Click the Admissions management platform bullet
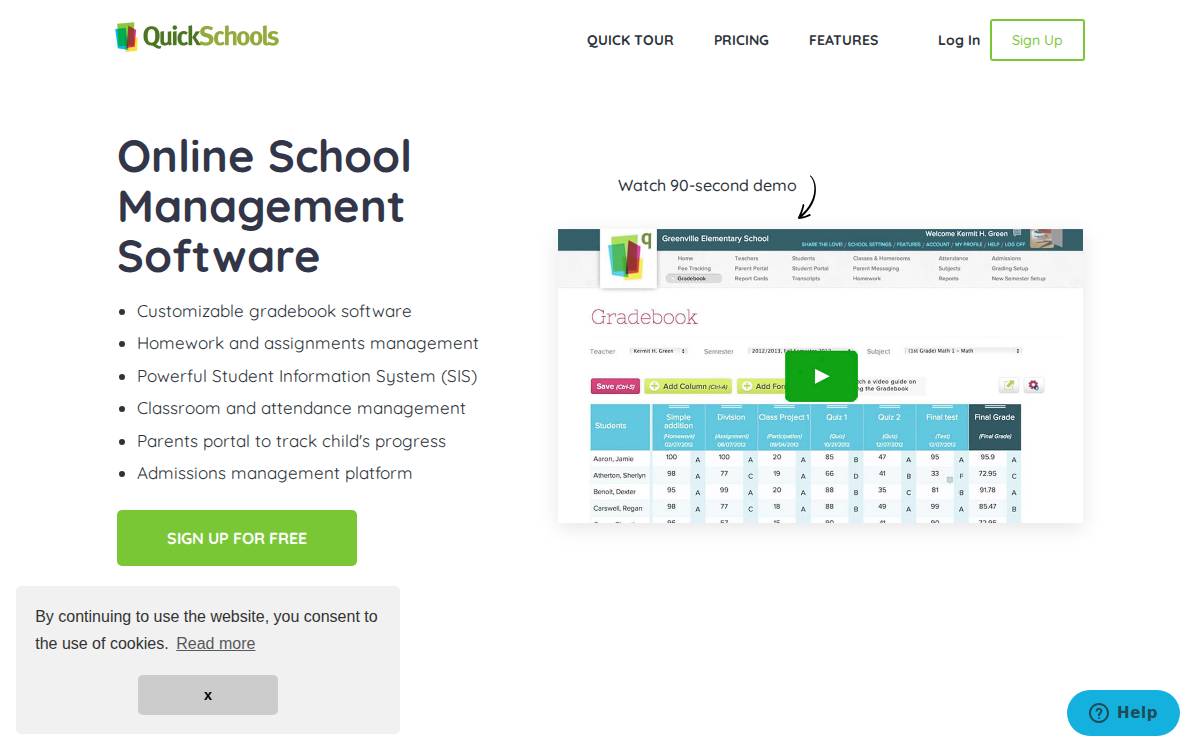Viewport: 1200px width, 750px height. 274,473
